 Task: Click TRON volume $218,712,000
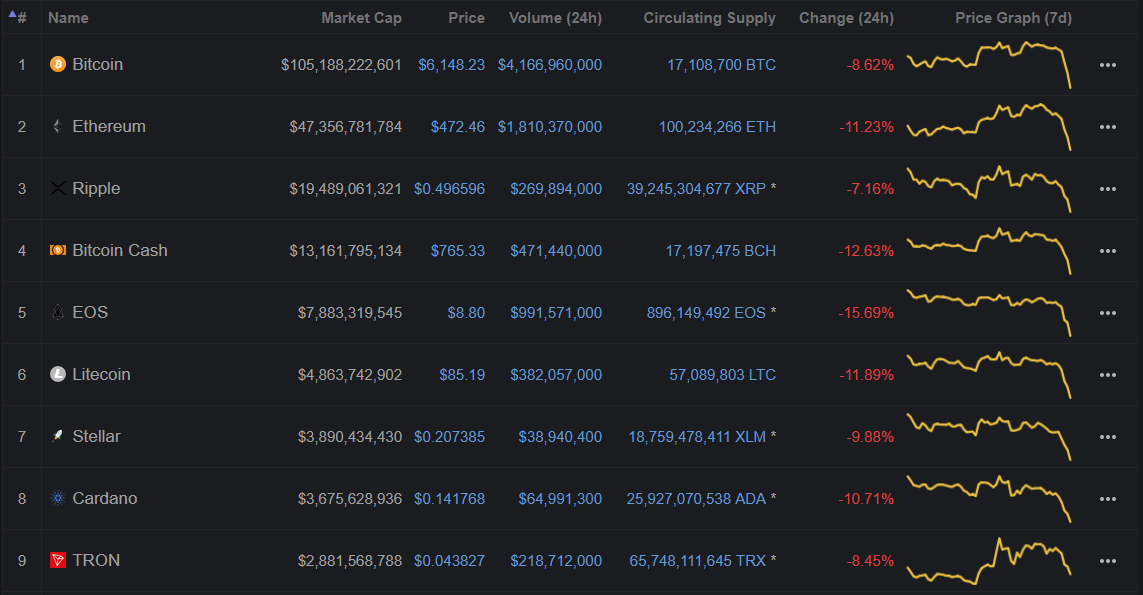pos(556,561)
